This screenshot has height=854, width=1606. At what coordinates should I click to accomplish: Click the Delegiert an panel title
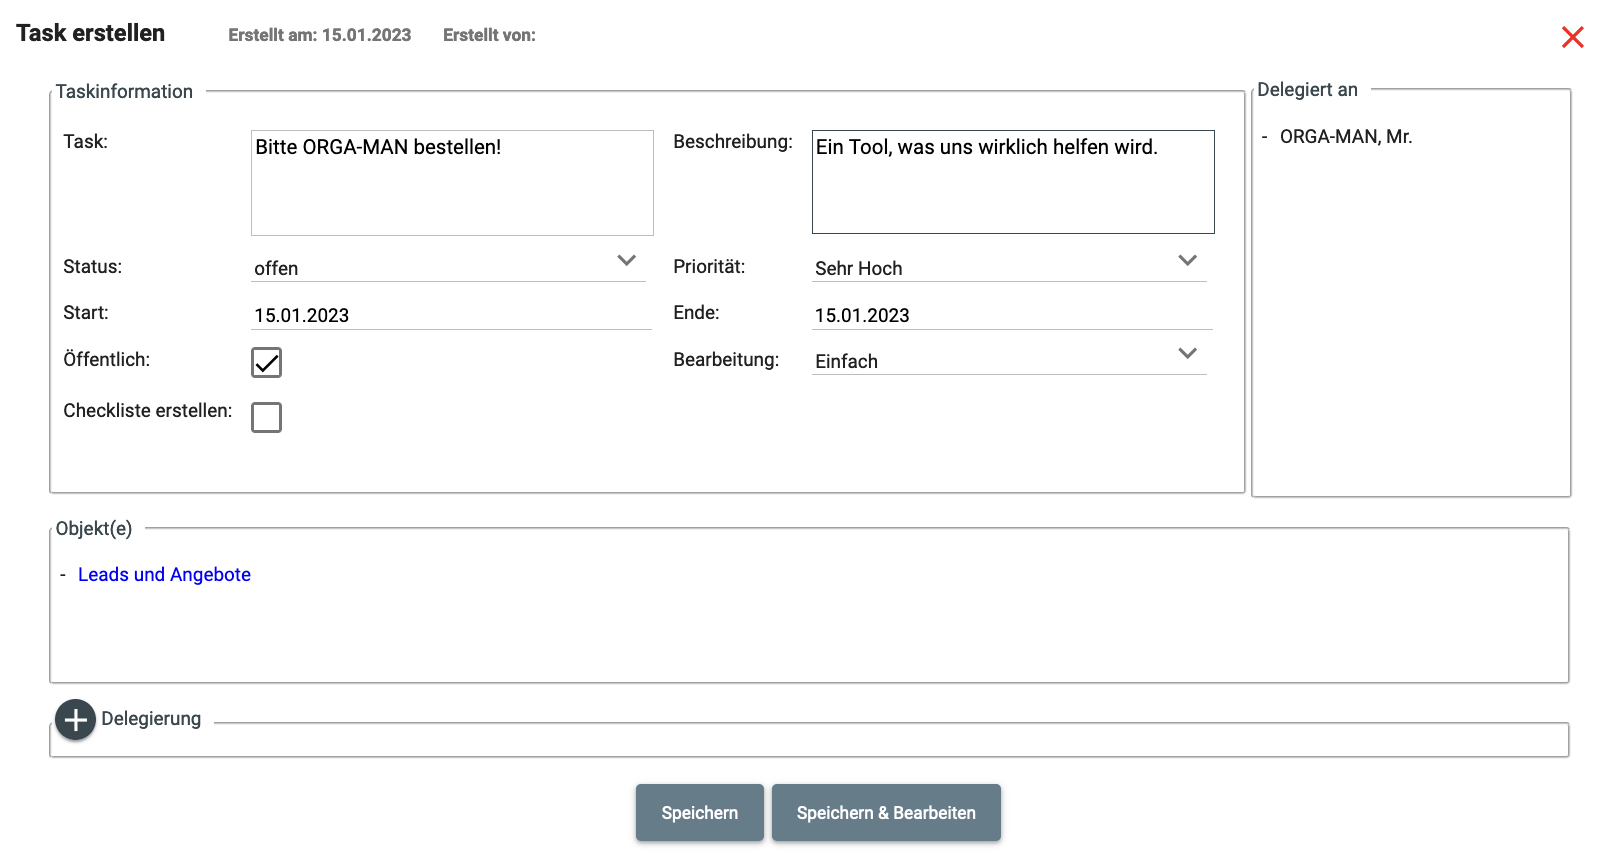click(1307, 90)
